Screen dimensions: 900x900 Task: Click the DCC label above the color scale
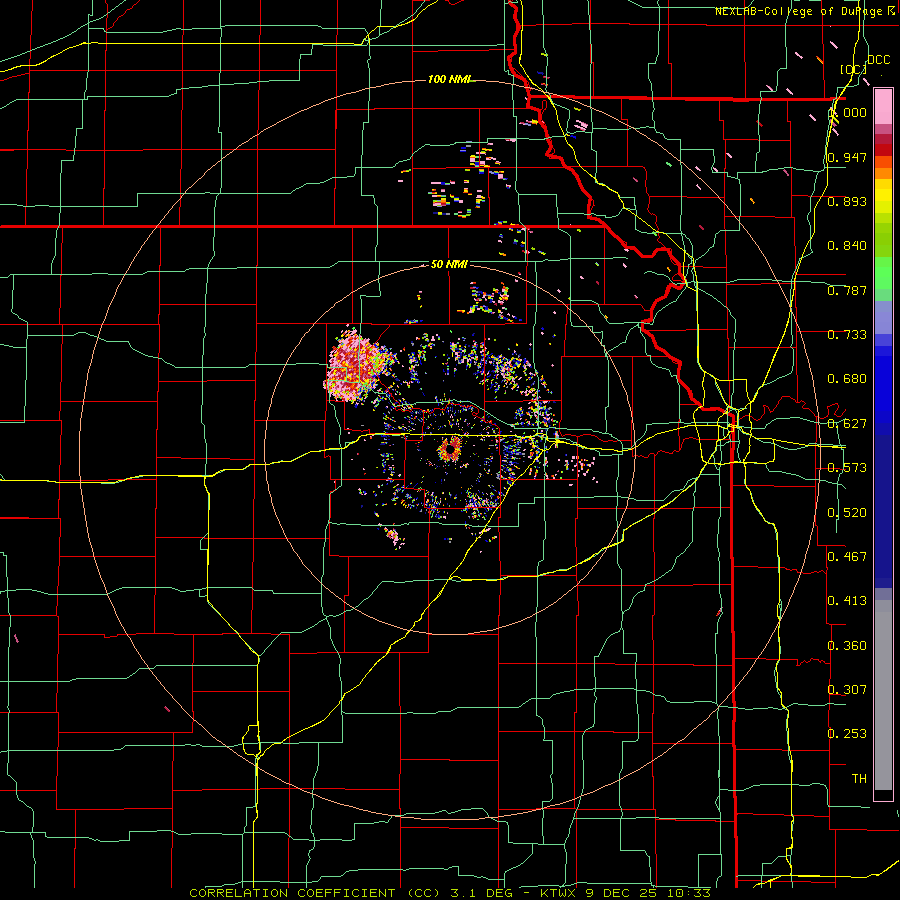(878, 60)
